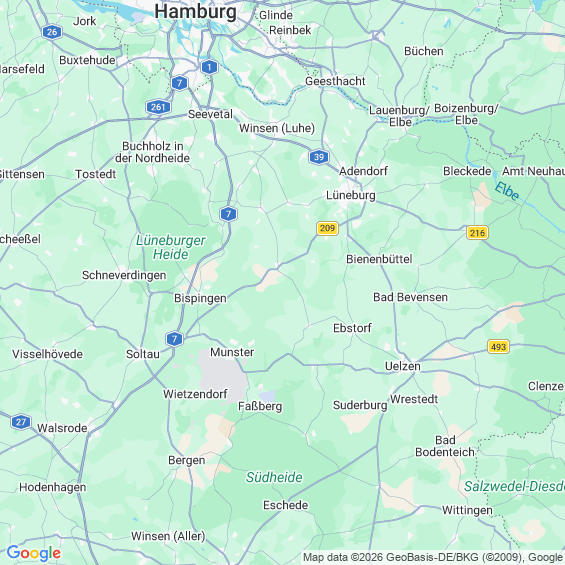Screen dimensions: 565x565
Task: Click the yellow 216 road shield
Action: [477, 233]
